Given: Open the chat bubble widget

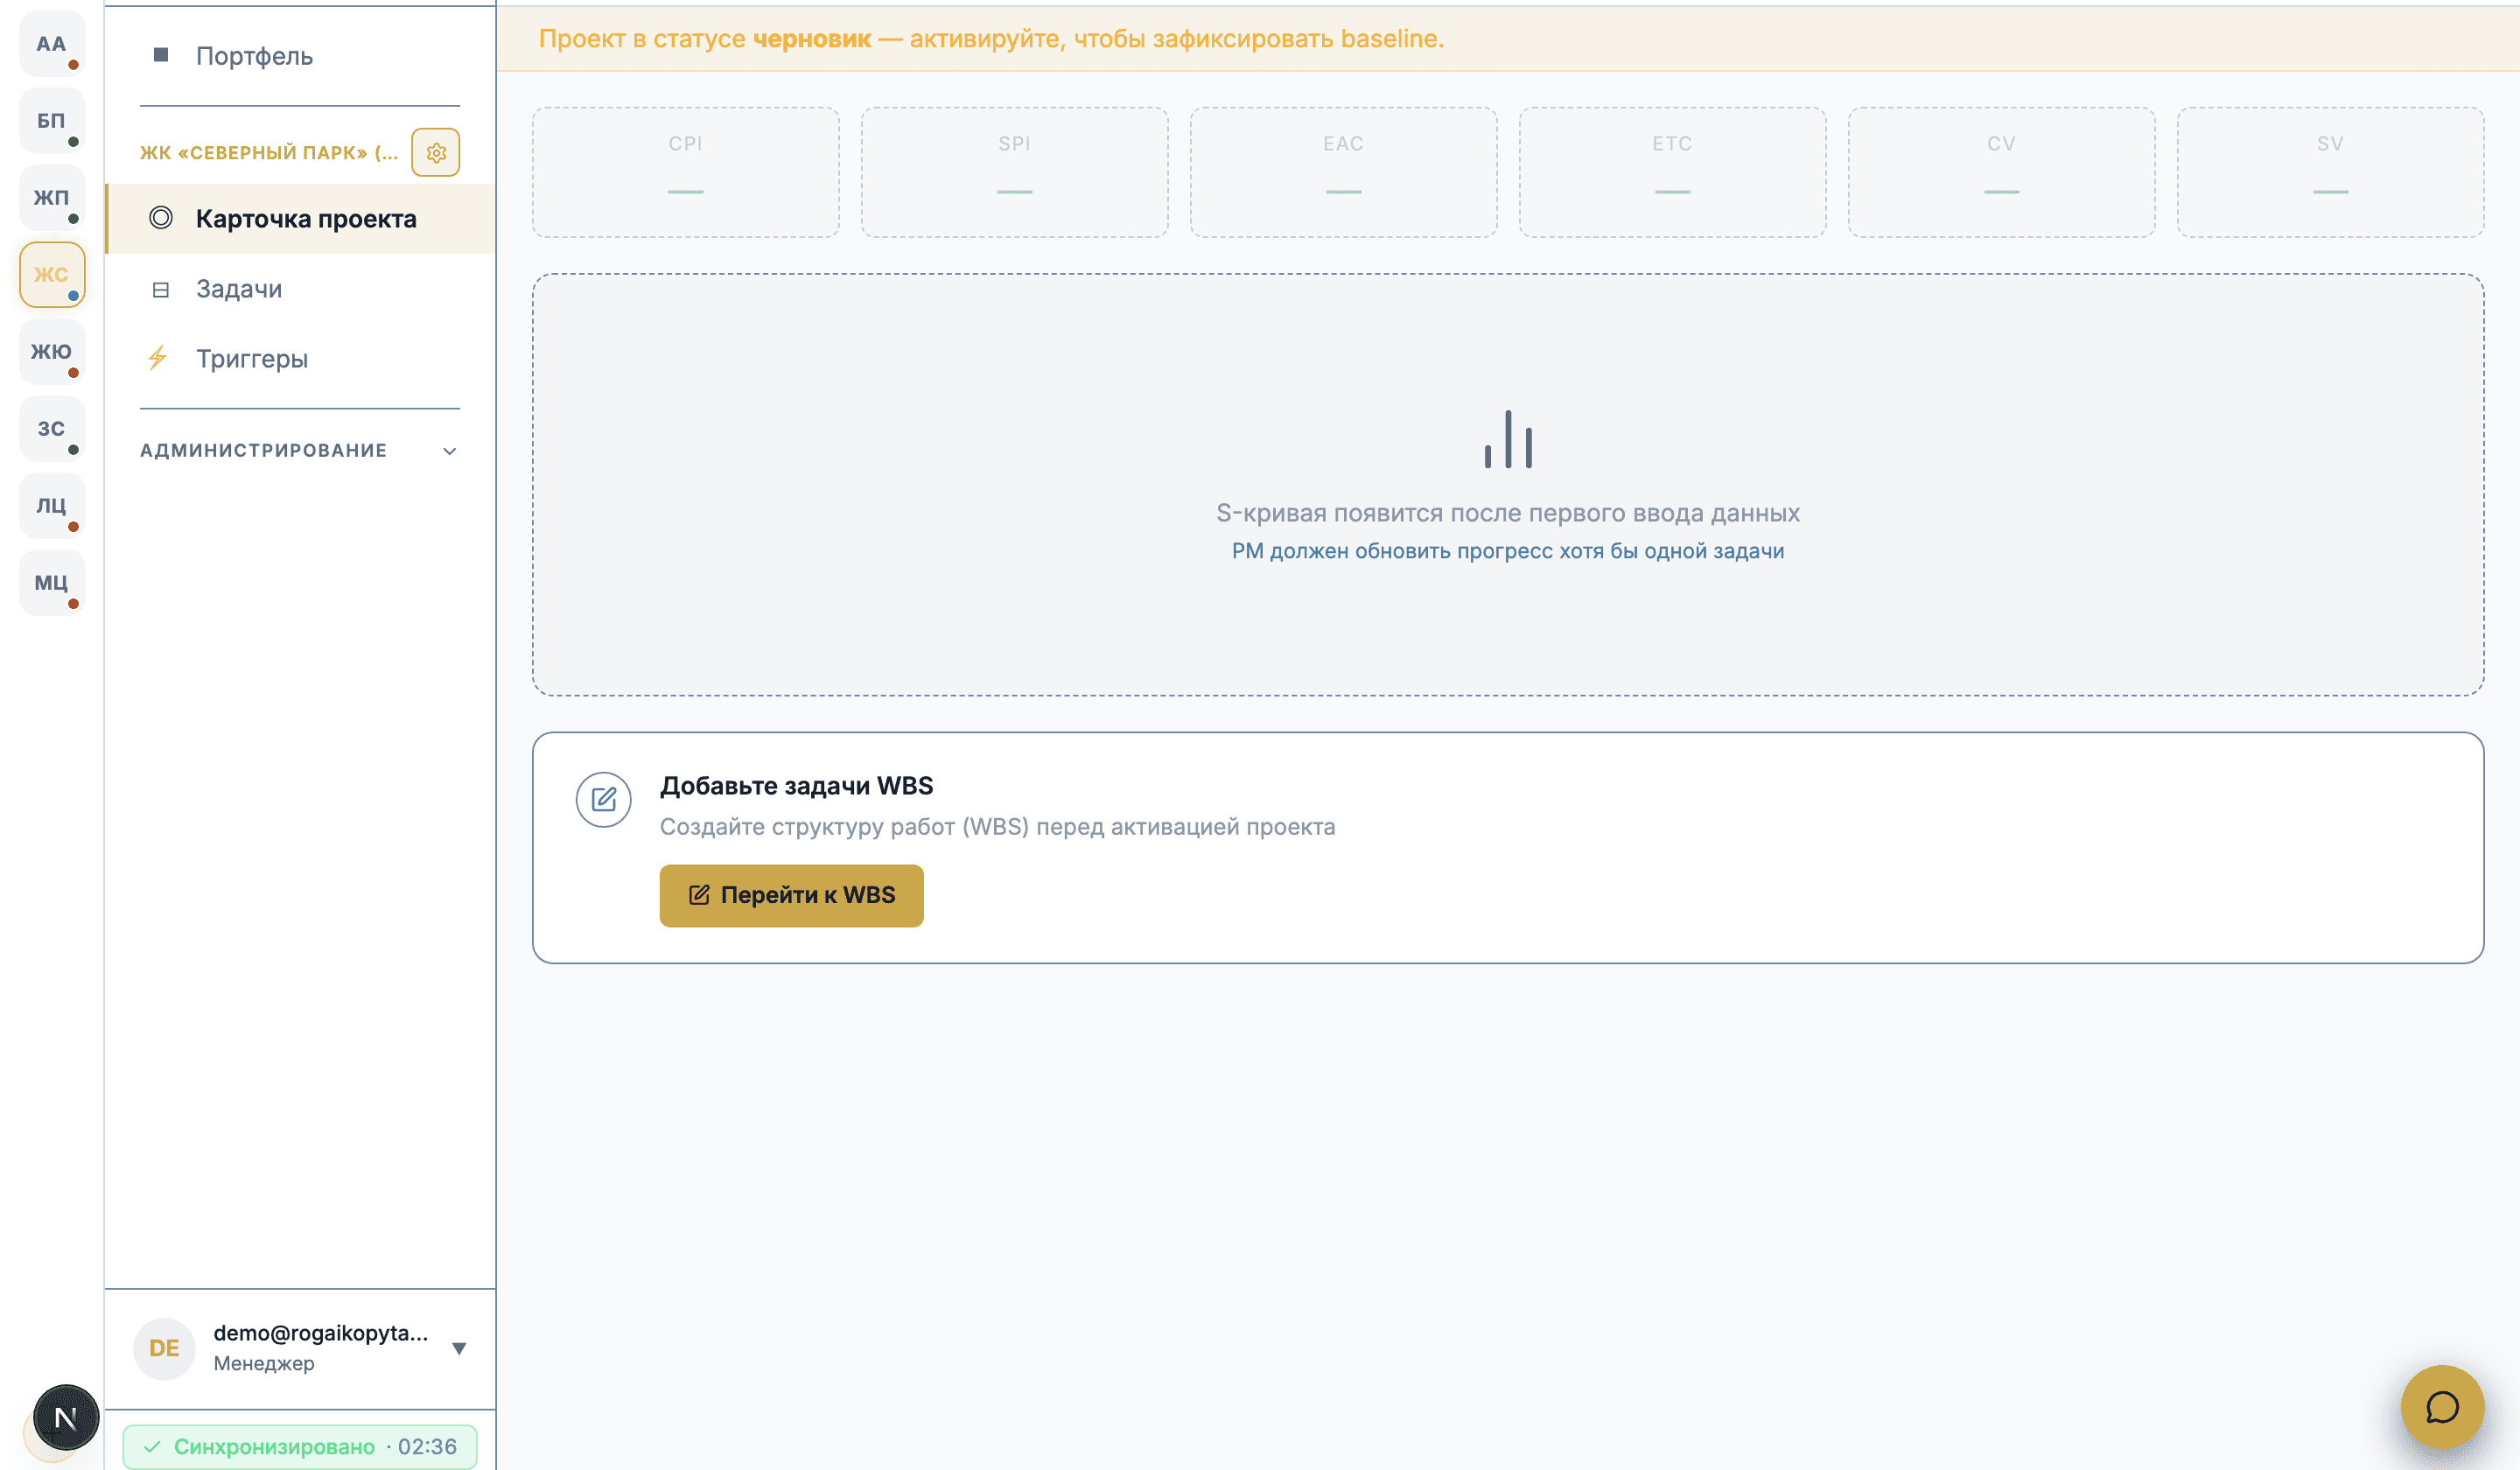Looking at the screenshot, I should 2442,1407.
